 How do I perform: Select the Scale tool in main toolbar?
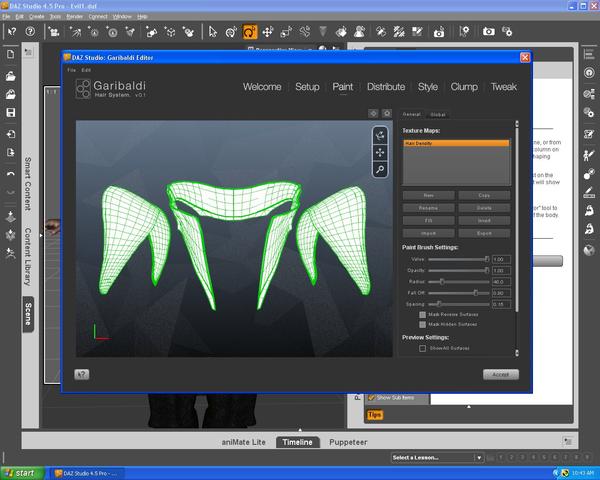tap(286, 32)
